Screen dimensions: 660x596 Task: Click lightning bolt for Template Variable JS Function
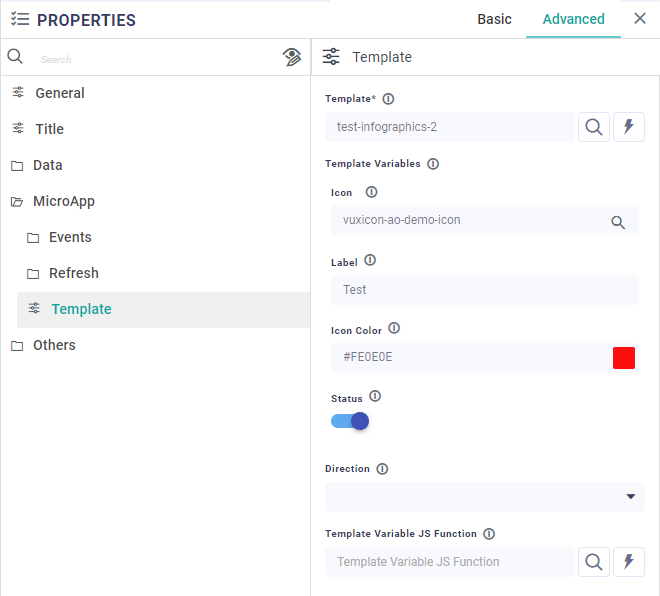click(629, 562)
